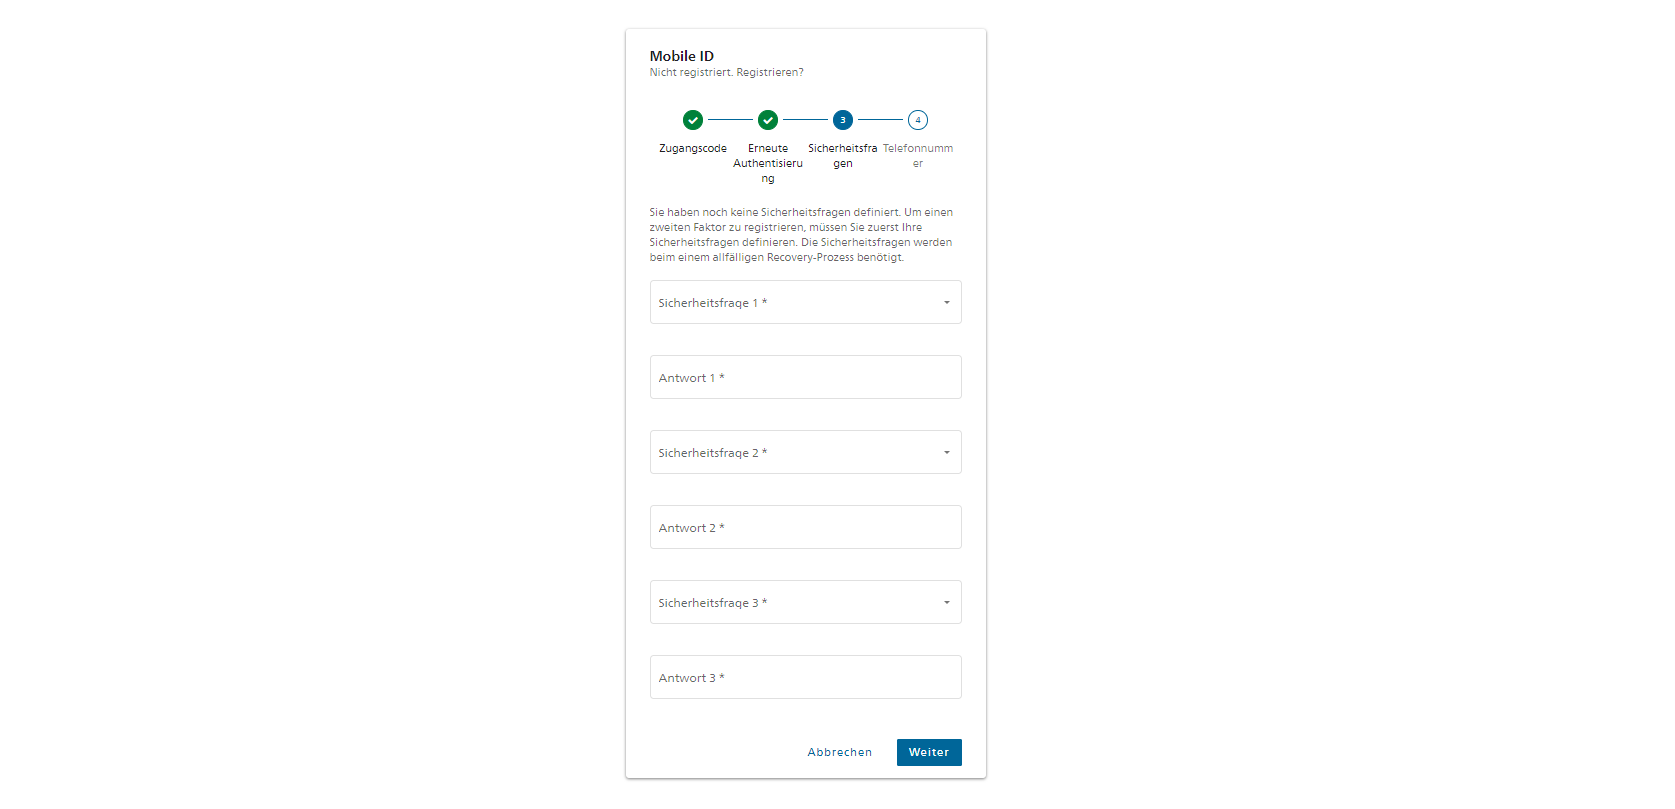Click the Weiter button
This screenshot has height=809, width=1675.
click(x=929, y=752)
